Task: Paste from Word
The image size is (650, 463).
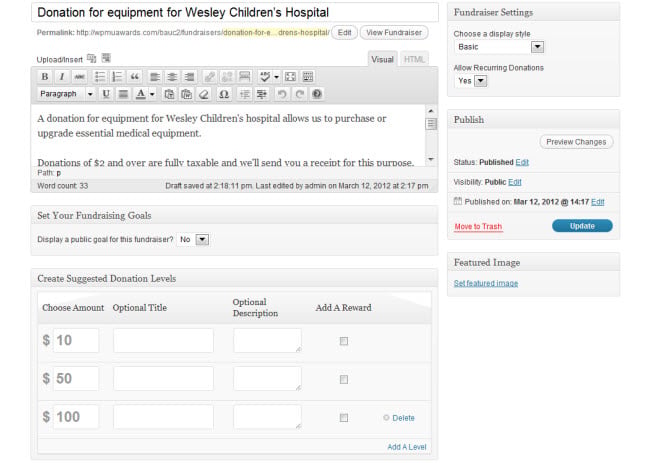Action: 187,94
